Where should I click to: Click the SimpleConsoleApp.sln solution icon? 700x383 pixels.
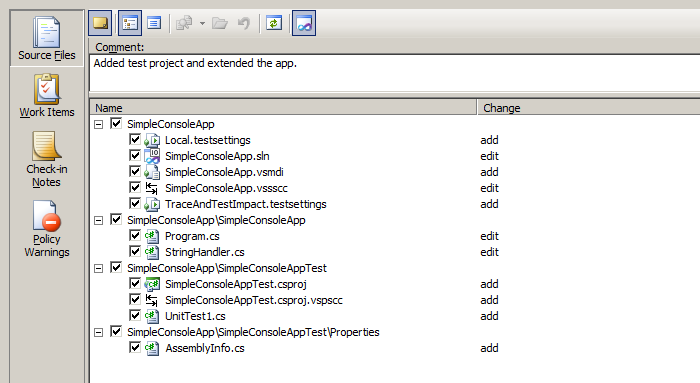pyautogui.click(x=152, y=156)
